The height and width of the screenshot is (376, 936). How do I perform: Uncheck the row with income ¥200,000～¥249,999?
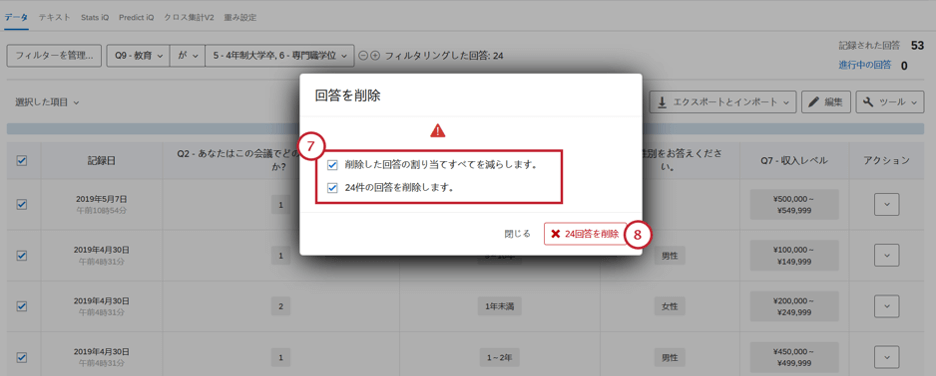coord(21,306)
